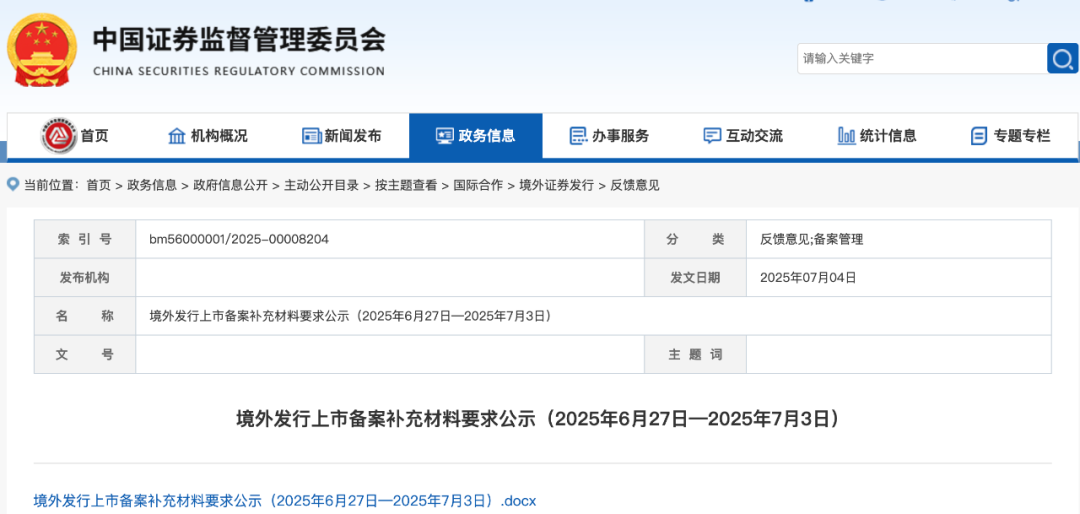Click the blue search magnifier button
Screen dimensions: 1080x514
pos(1063,59)
